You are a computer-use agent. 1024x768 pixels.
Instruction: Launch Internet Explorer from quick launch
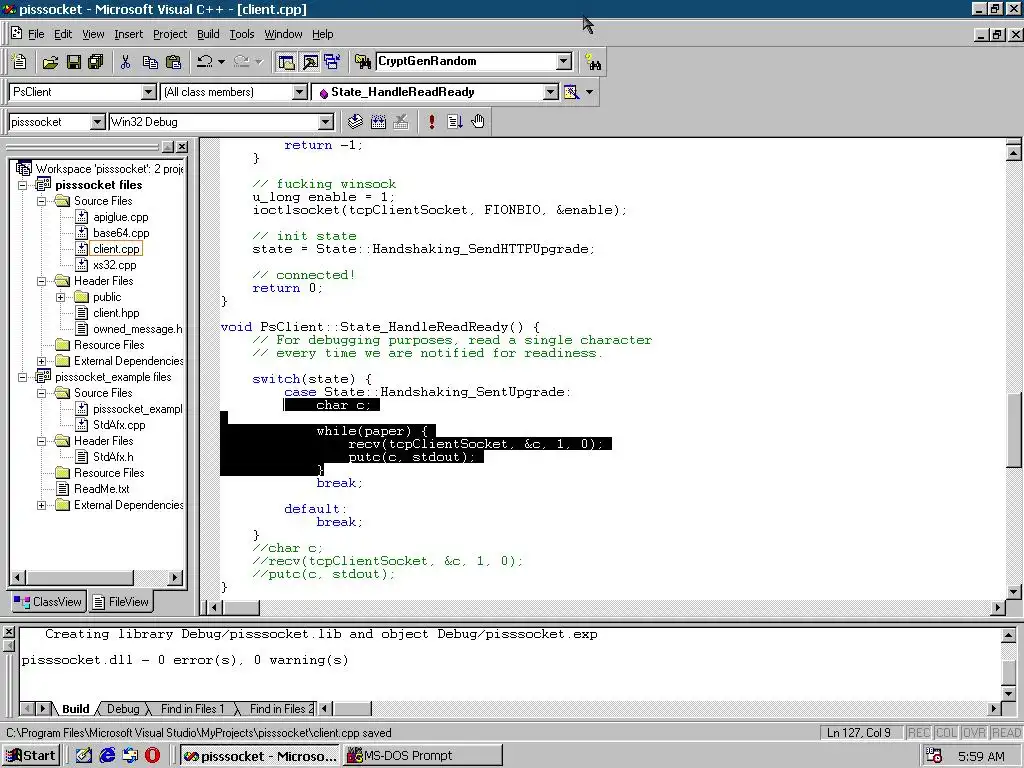[107, 756]
